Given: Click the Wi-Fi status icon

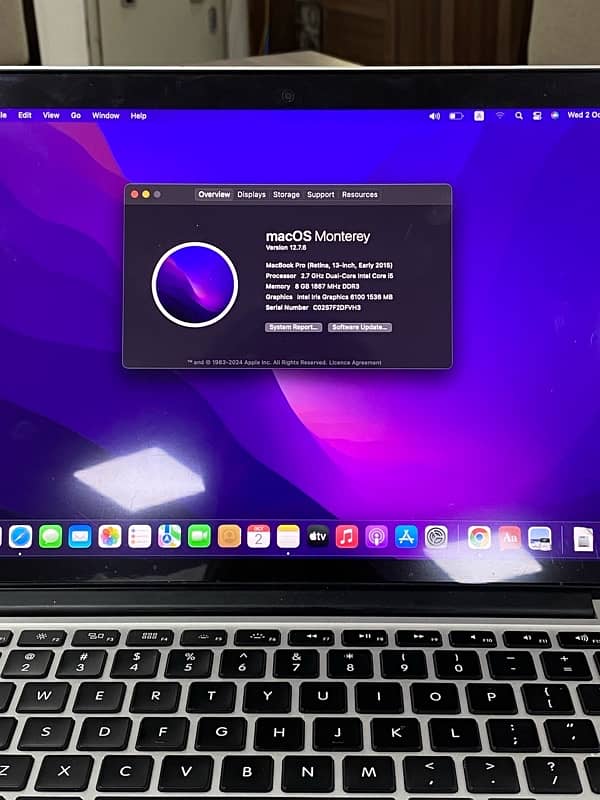Looking at the screenshot, I should pos(499,116).
